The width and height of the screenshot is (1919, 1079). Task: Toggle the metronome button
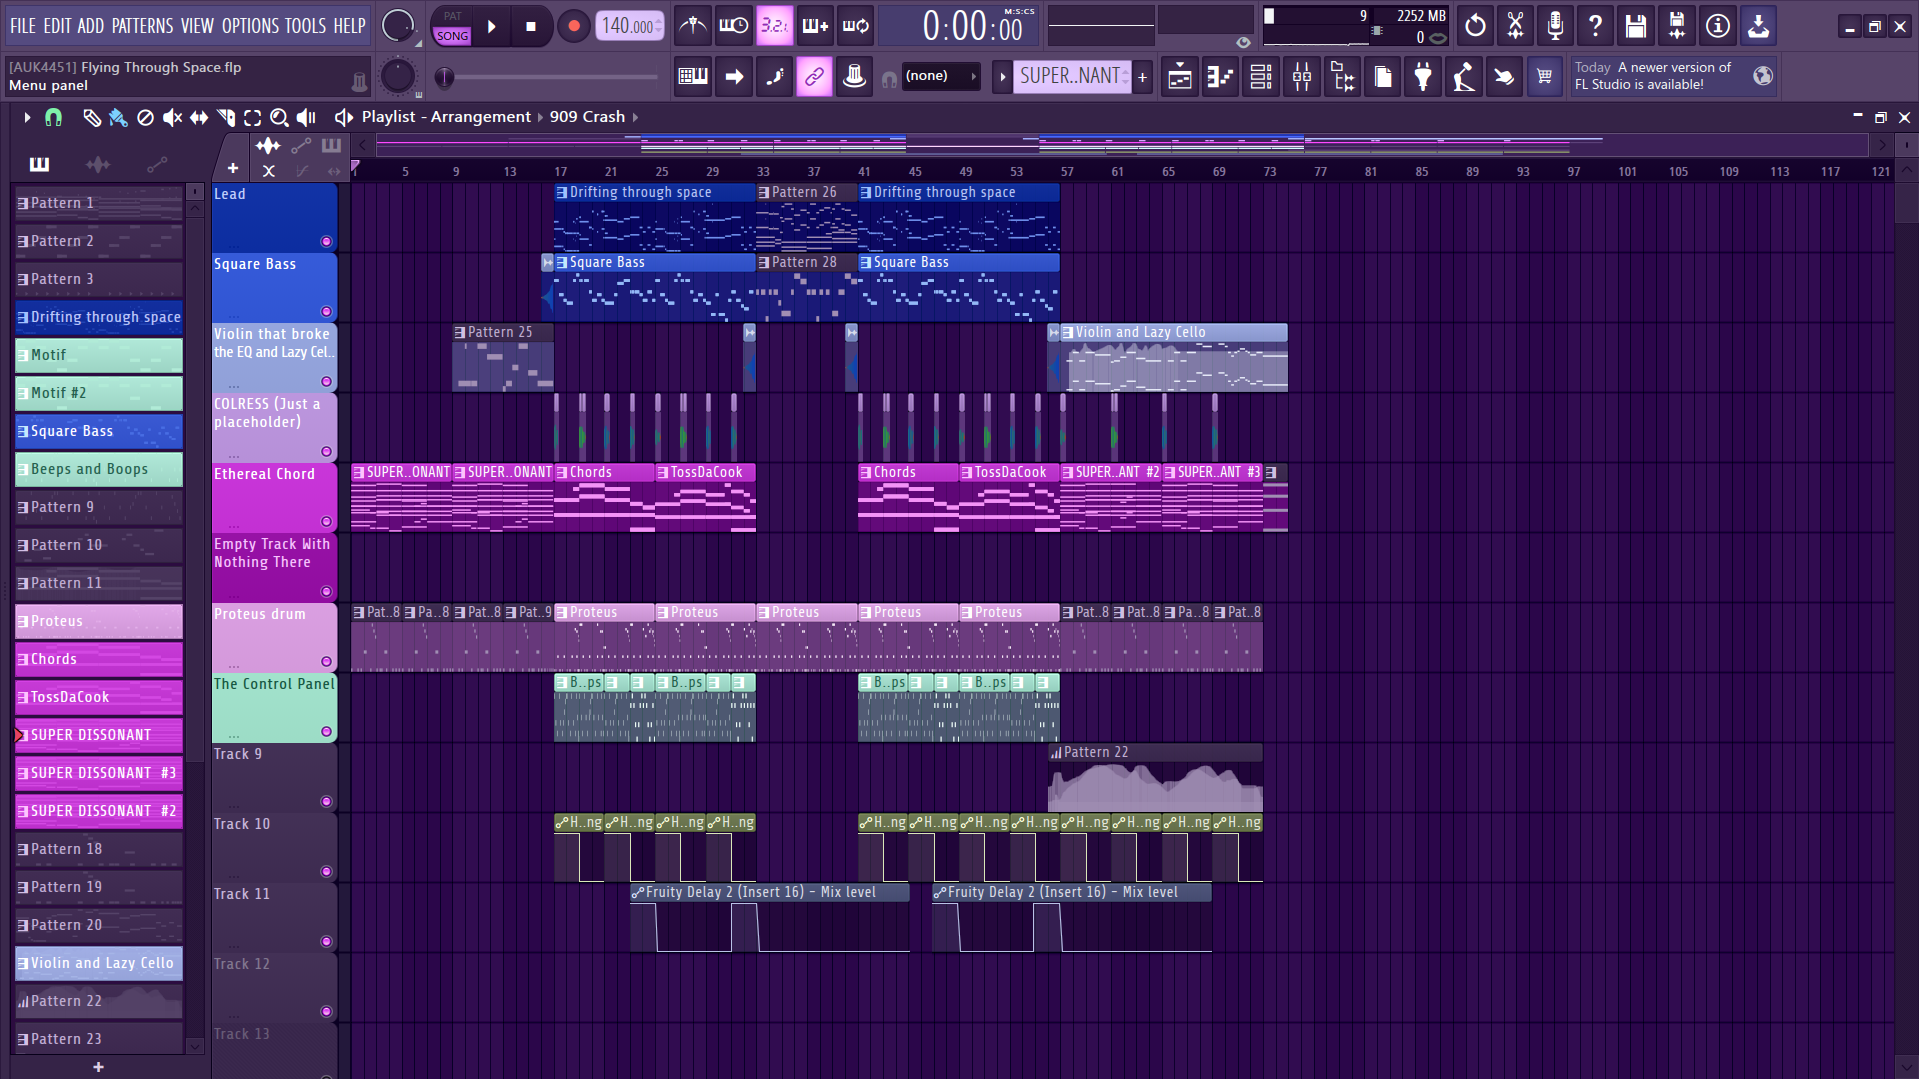click(692, 26)
